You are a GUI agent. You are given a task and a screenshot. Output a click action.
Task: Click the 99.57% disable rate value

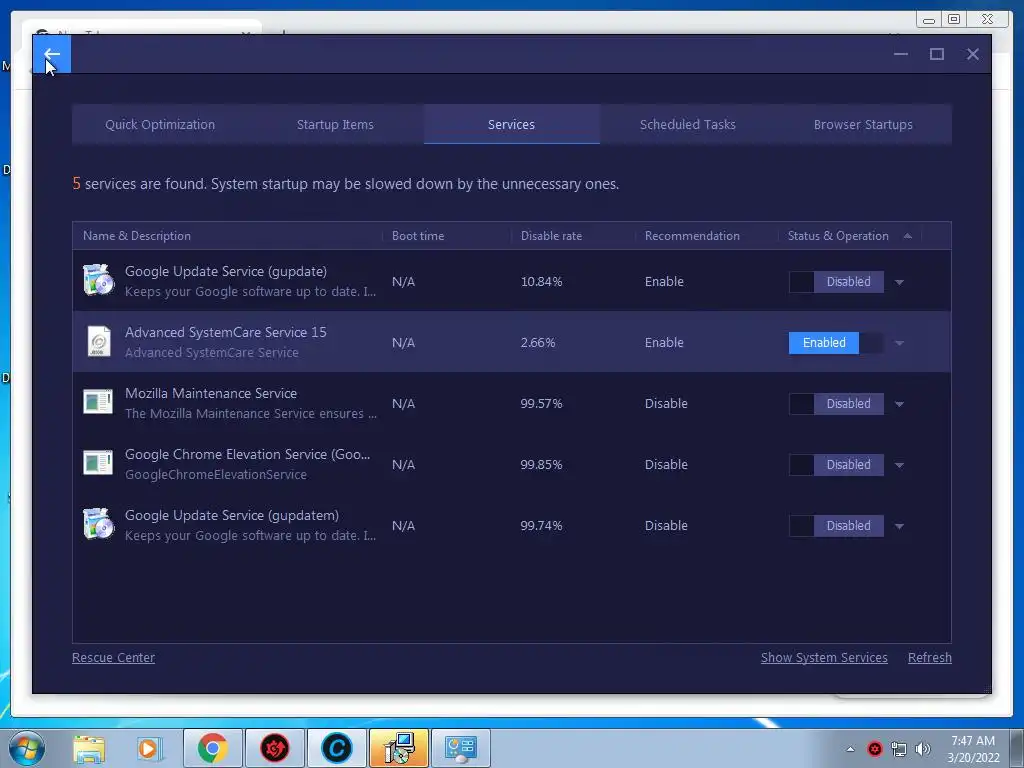click(541, 404)
